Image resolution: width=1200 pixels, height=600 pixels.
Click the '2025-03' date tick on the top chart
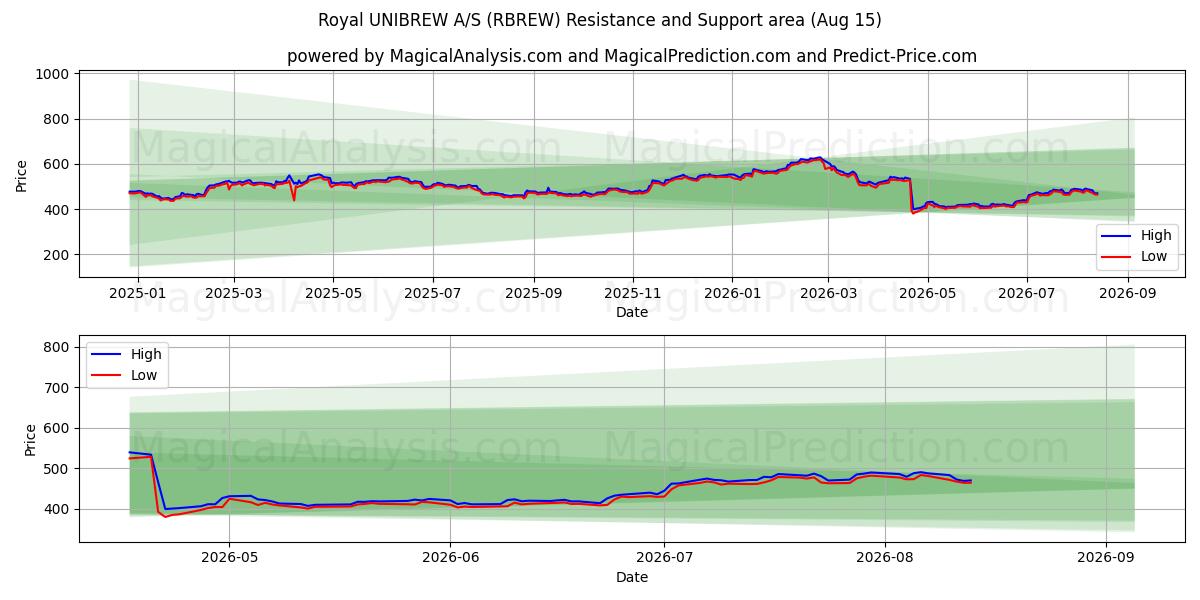234,293
